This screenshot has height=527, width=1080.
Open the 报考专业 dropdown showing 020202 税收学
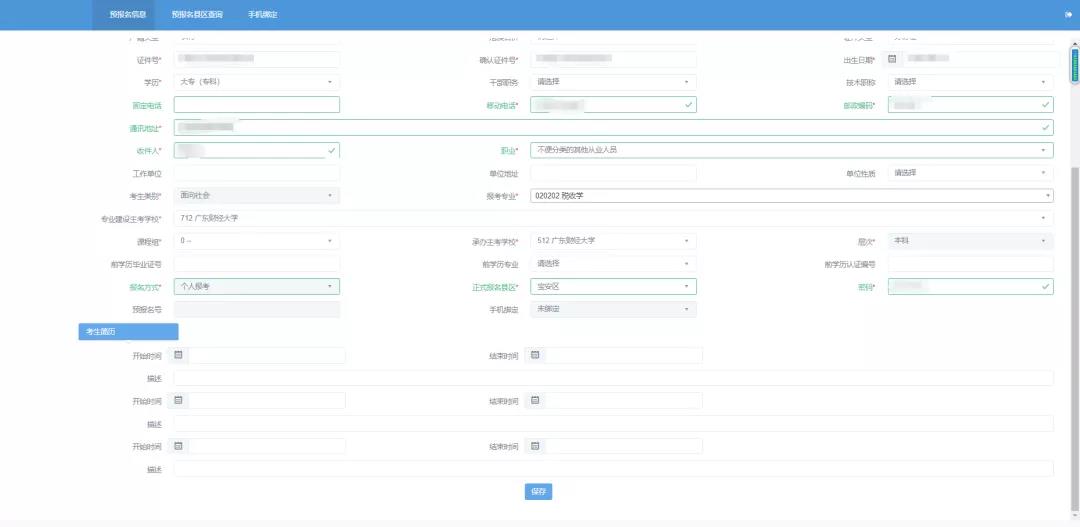point(791,196)
